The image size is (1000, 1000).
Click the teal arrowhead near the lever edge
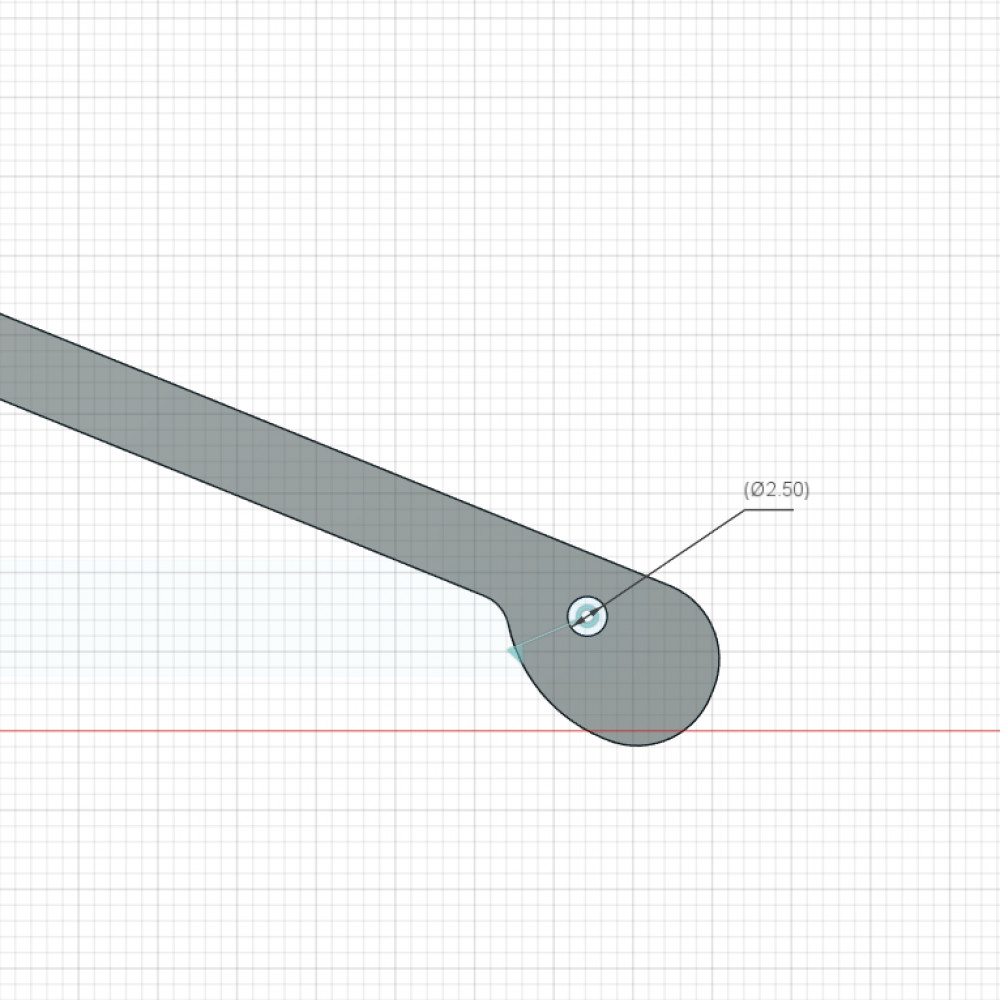(x=515, y=652)
